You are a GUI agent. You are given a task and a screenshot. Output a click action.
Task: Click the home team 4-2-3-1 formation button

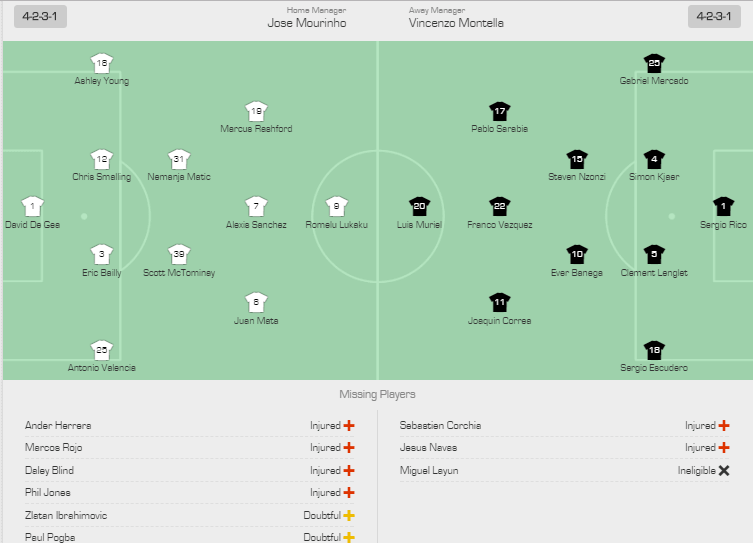point(40,17)
